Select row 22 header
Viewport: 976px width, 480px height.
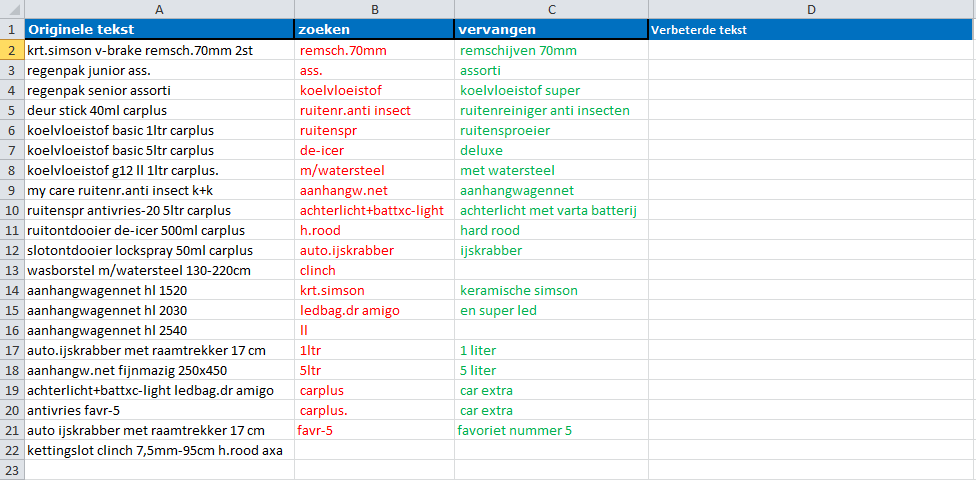tap(12, 450)
